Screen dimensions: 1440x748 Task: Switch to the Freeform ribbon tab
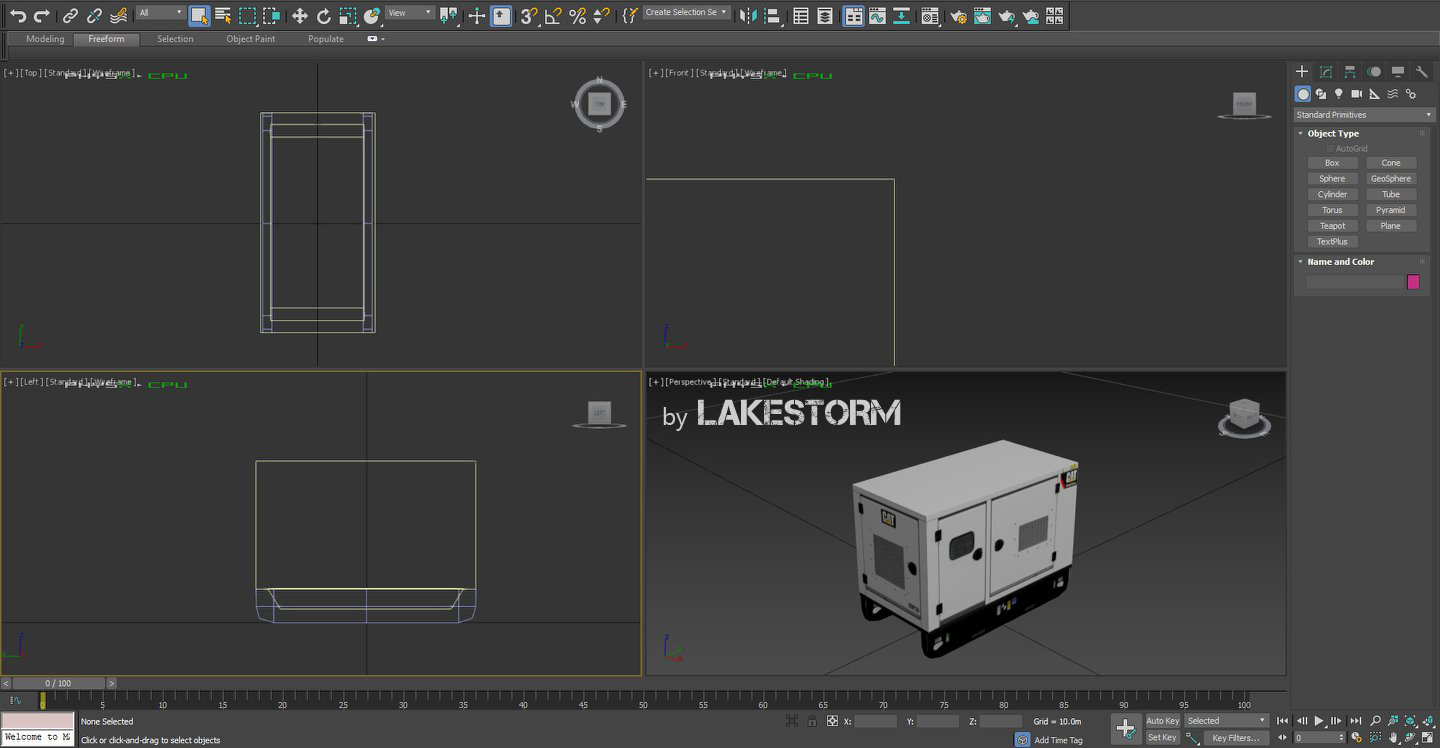(106, 39)
